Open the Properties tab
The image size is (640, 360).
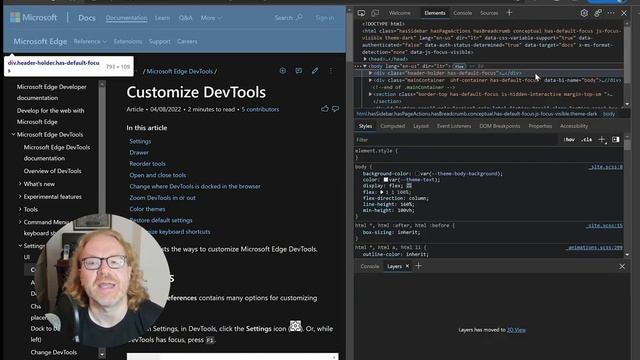[x=540, y=126]
